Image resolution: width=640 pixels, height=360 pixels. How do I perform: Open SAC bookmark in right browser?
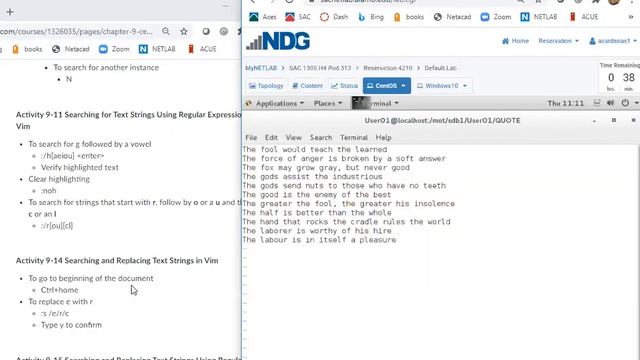298,17
